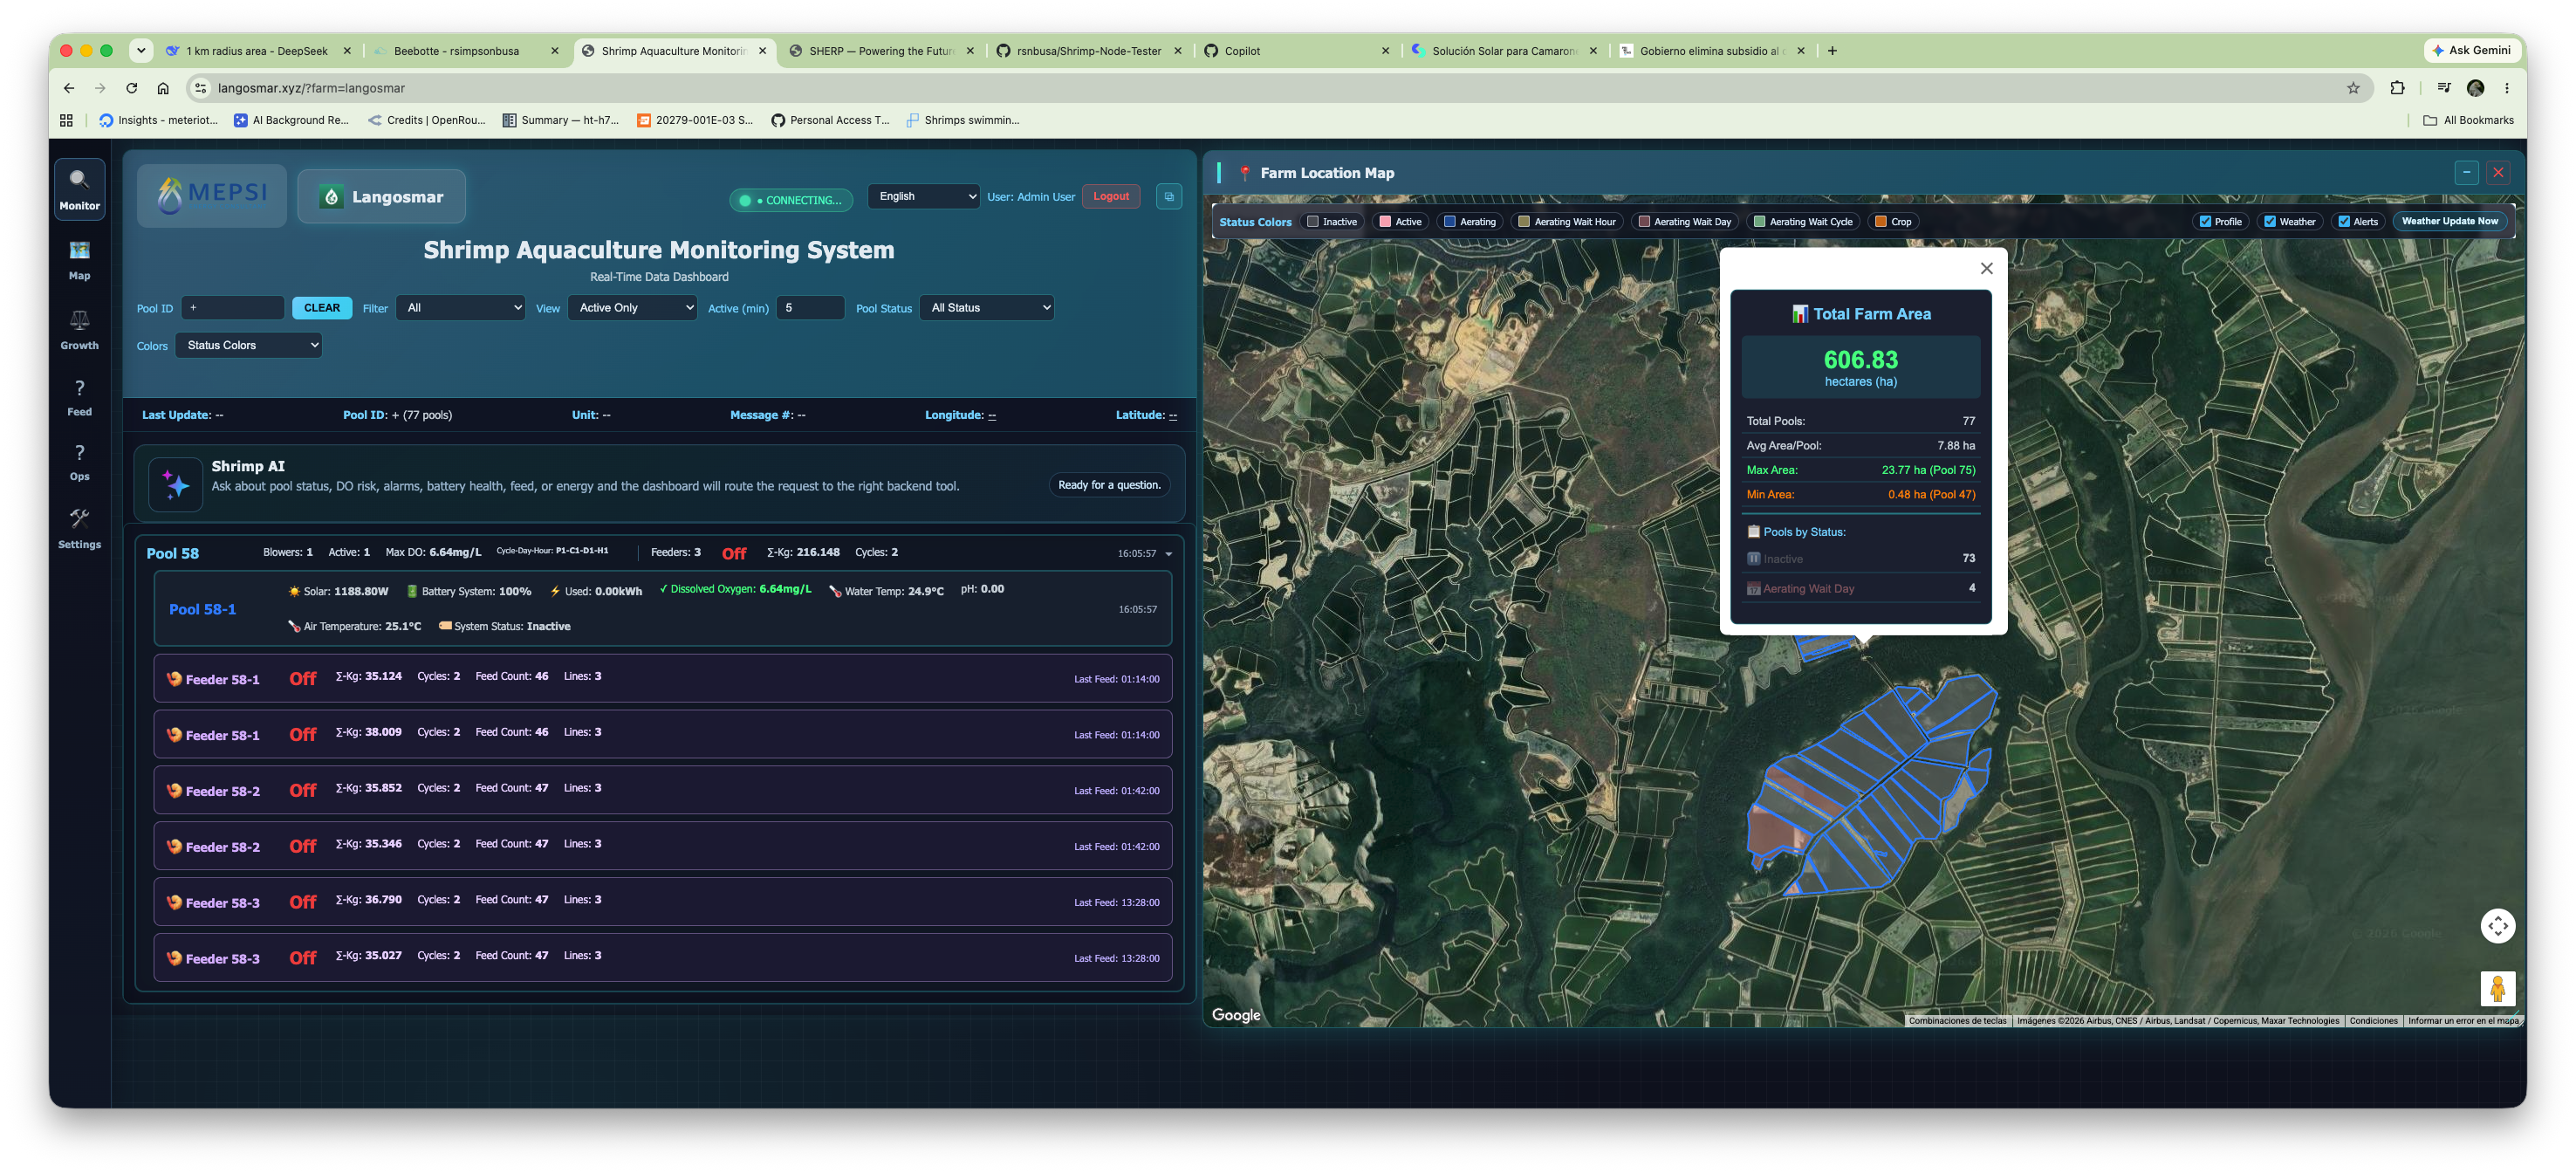2576x1173 pixels.
Task: Select the Crop legend chip
Action: coord(1893,222)
